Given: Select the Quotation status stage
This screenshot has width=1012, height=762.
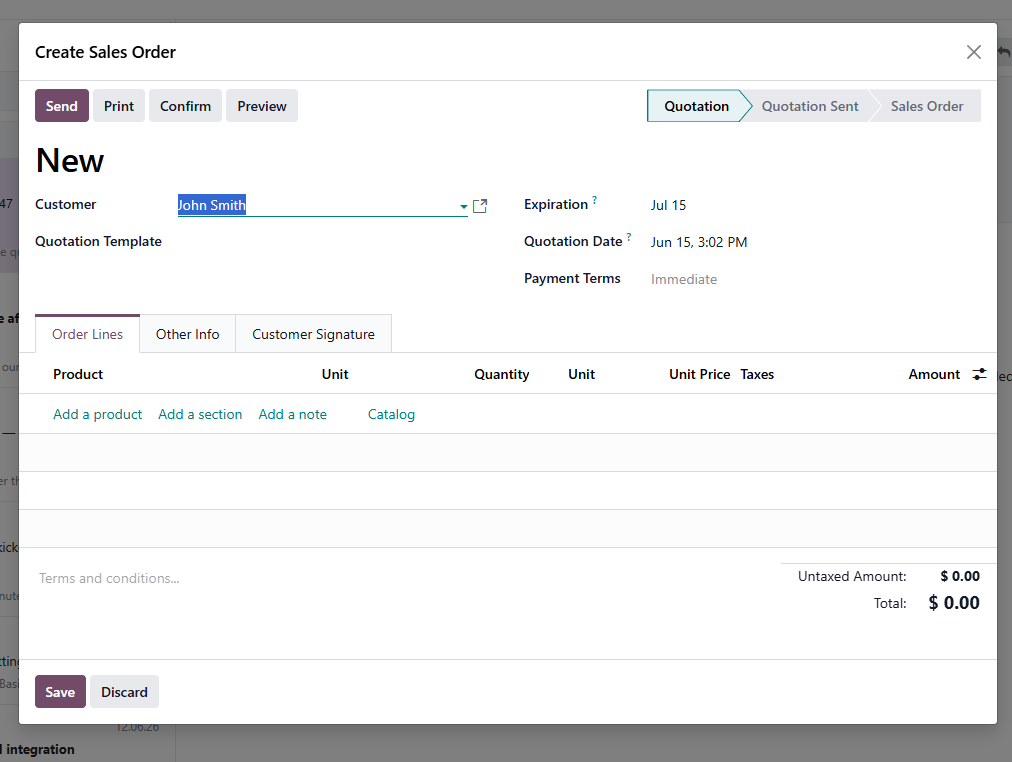Looking at the screenshot, I should pyautogui.click(x=696, y=106).
